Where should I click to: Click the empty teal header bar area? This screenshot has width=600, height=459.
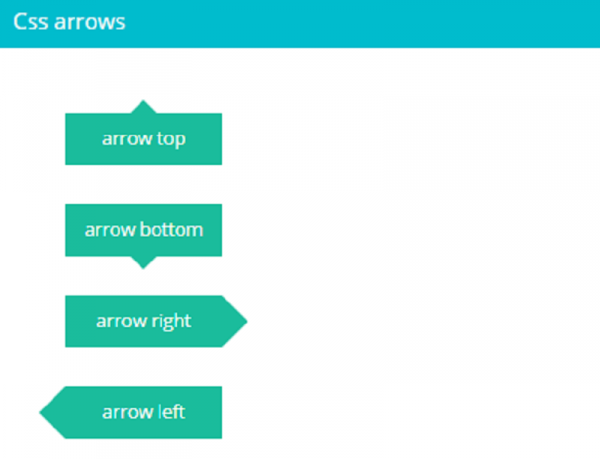pos(380,22)
